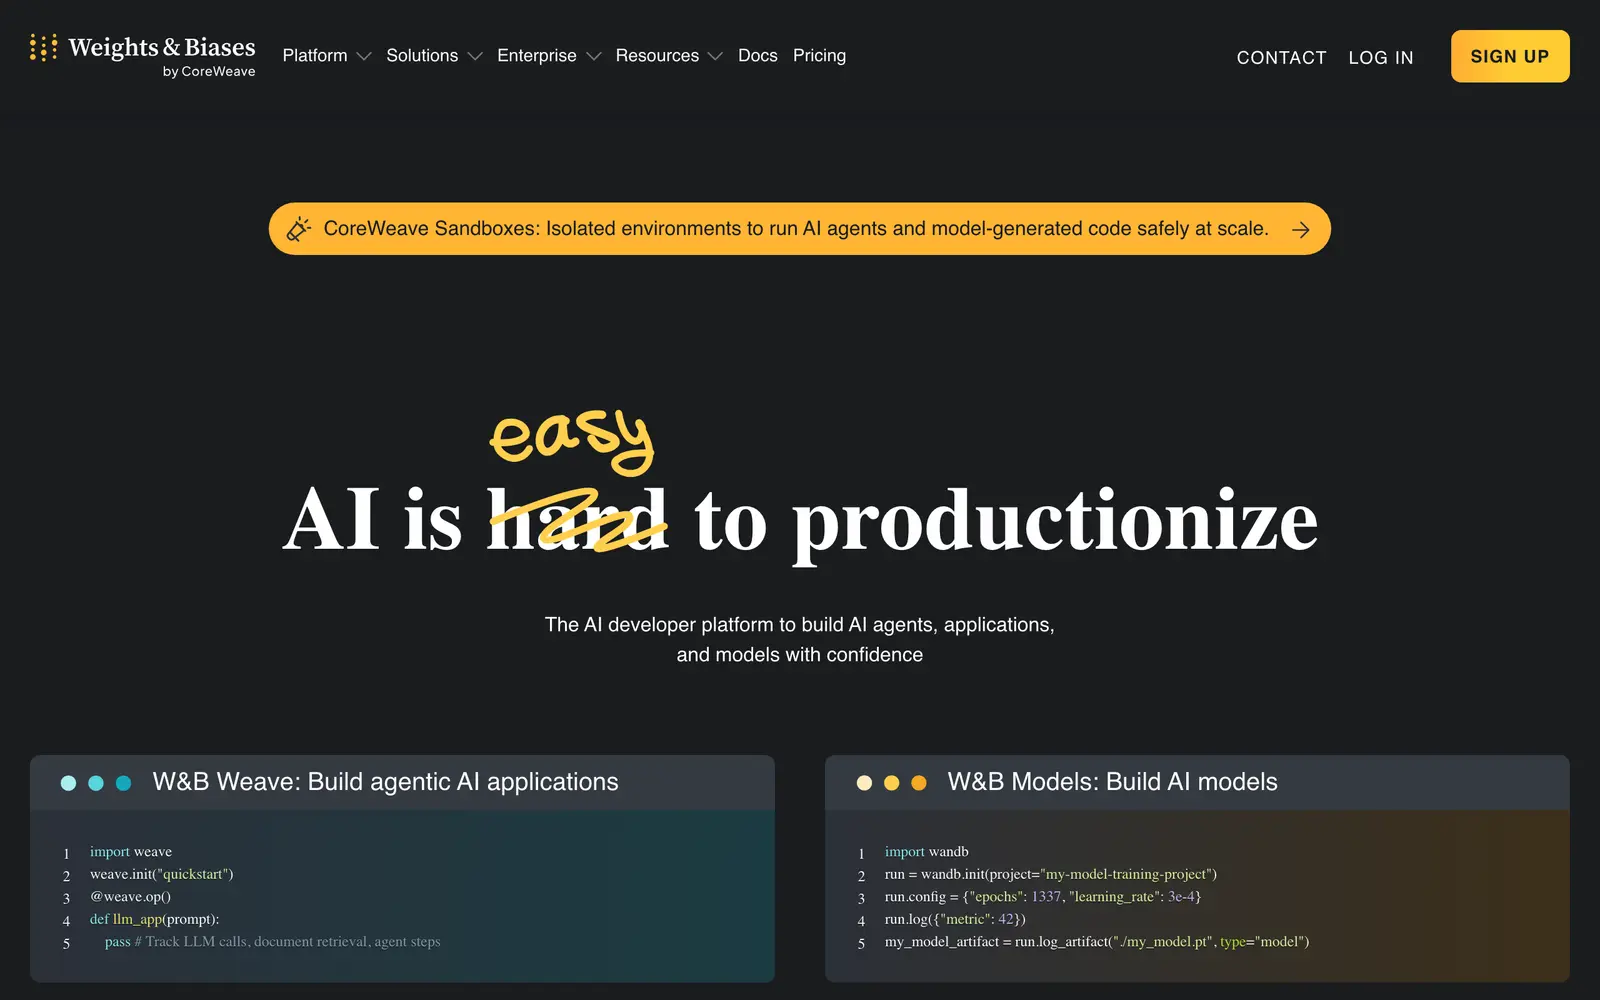Select the W&B Weave card title
1600x1000 pixels.
coord(386,782)
